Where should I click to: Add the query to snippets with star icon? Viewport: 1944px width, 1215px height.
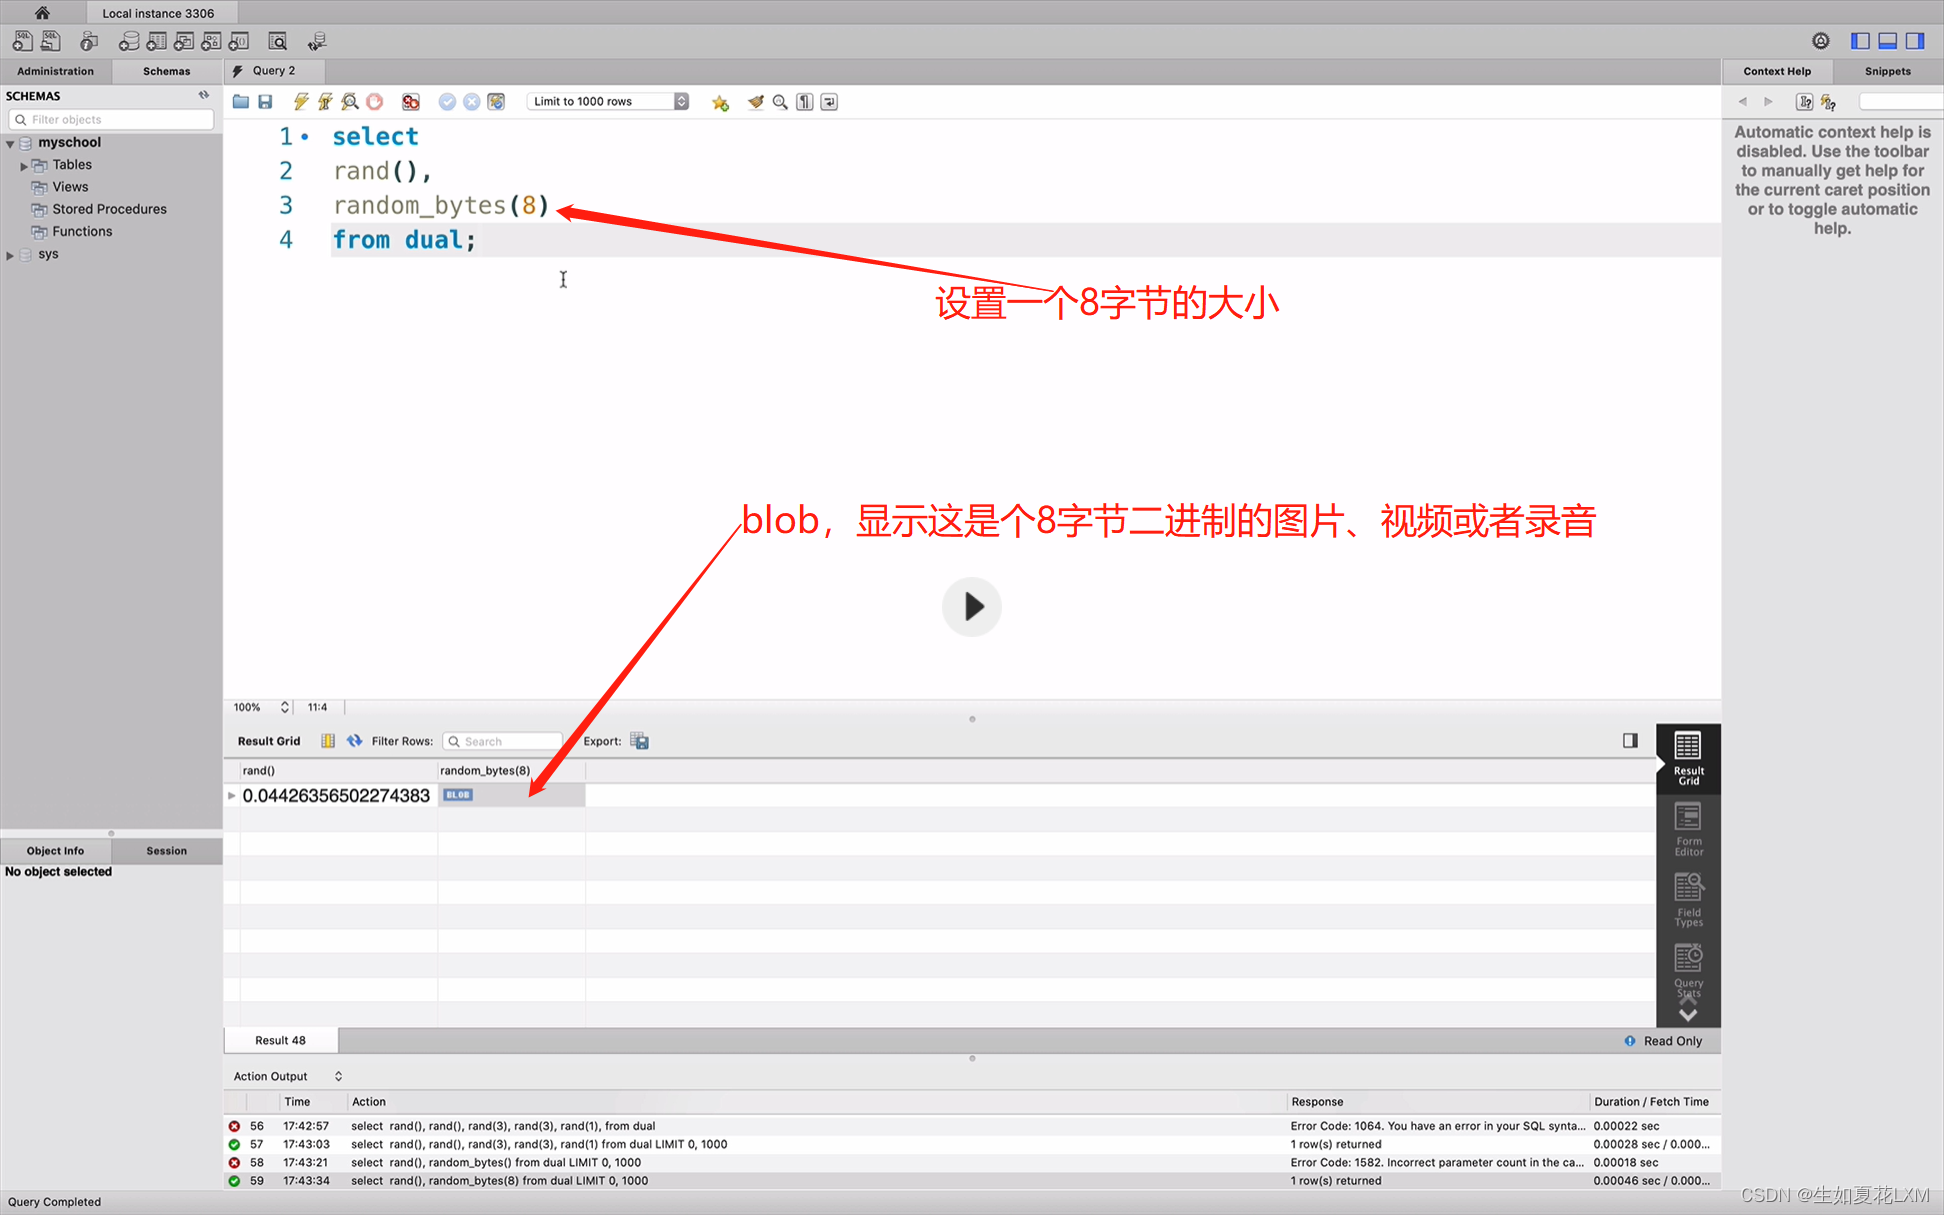(x=720, y=102)
